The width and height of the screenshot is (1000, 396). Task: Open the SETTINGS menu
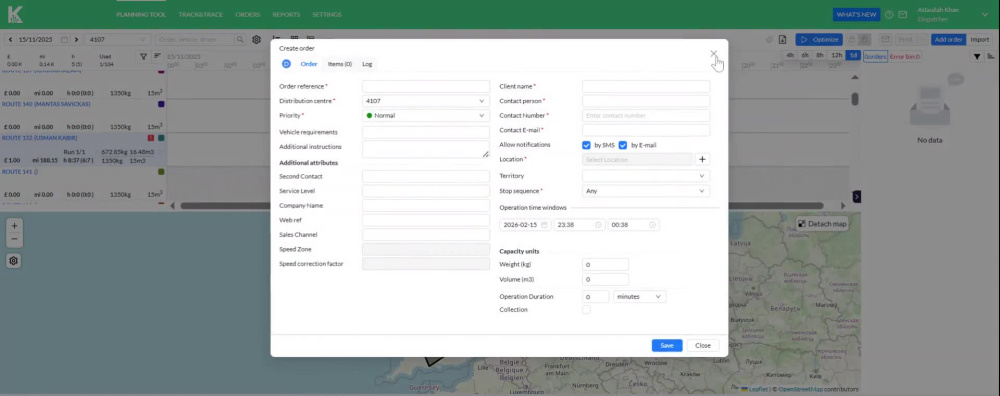[327, 14]
